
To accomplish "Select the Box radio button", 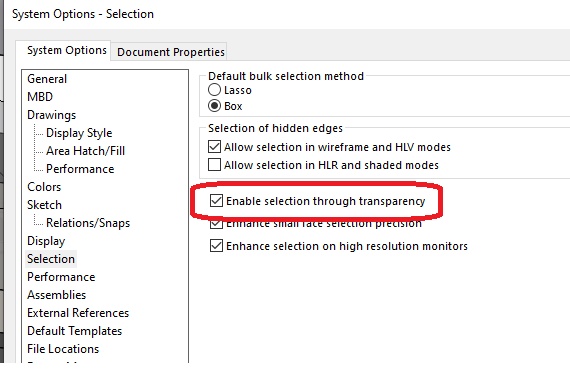I will click(214, 106).
